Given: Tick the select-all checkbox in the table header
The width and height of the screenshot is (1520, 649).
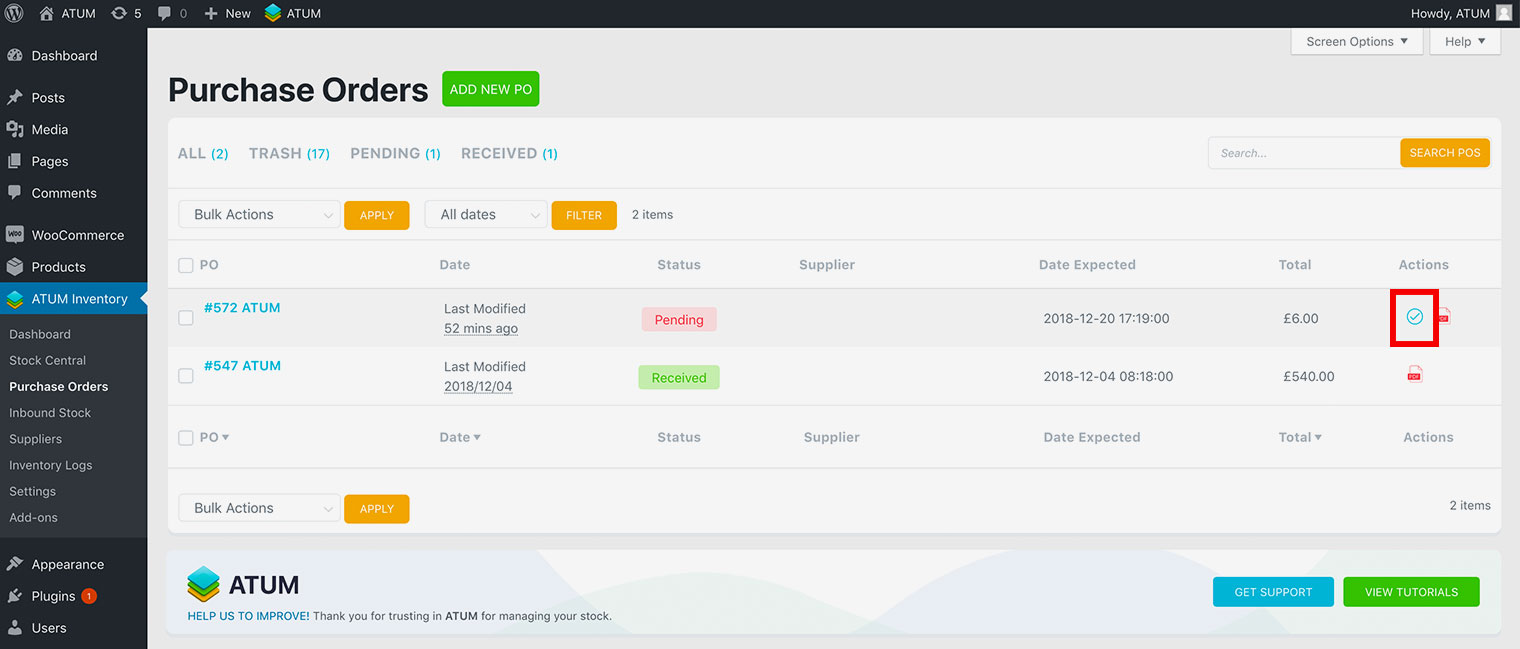Looking at the screenshot, I should tap(186, 266).
